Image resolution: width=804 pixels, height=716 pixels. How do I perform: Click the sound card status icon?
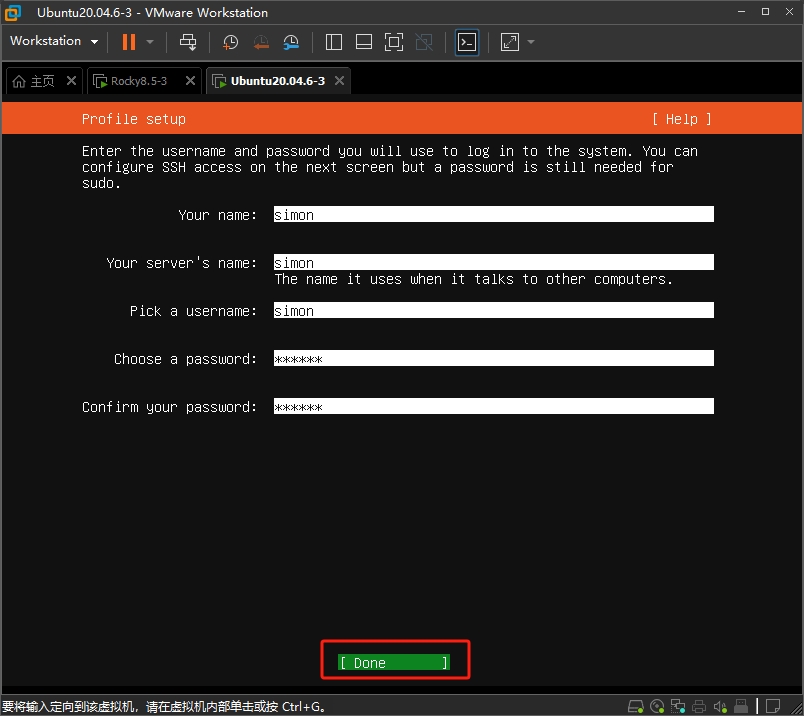[x=720, y=707]
